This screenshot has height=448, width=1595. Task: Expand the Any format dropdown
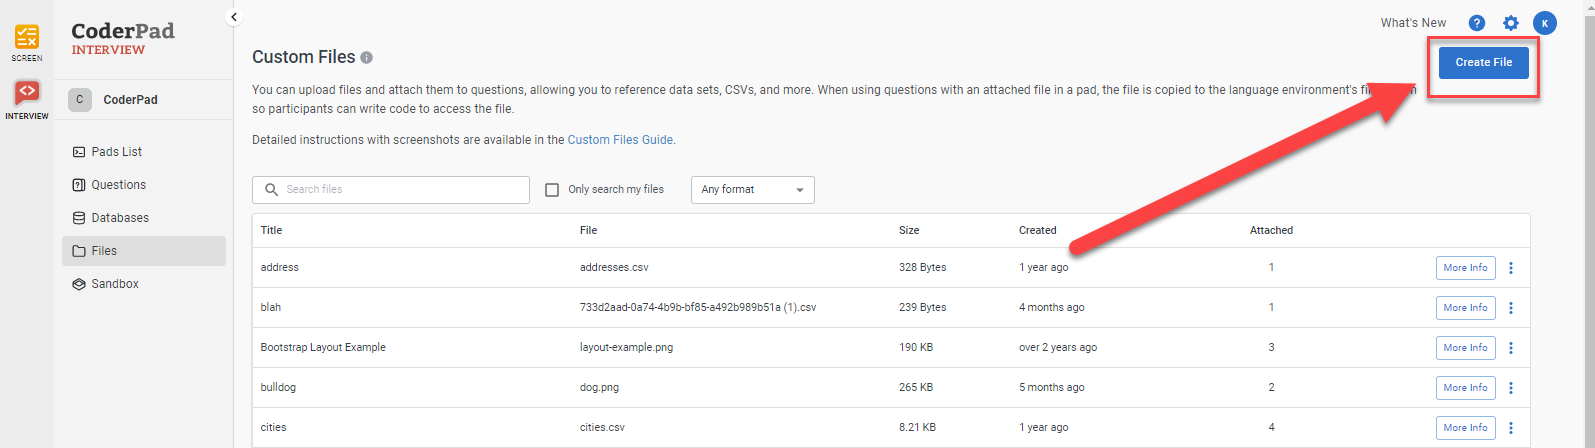[752, 190]
